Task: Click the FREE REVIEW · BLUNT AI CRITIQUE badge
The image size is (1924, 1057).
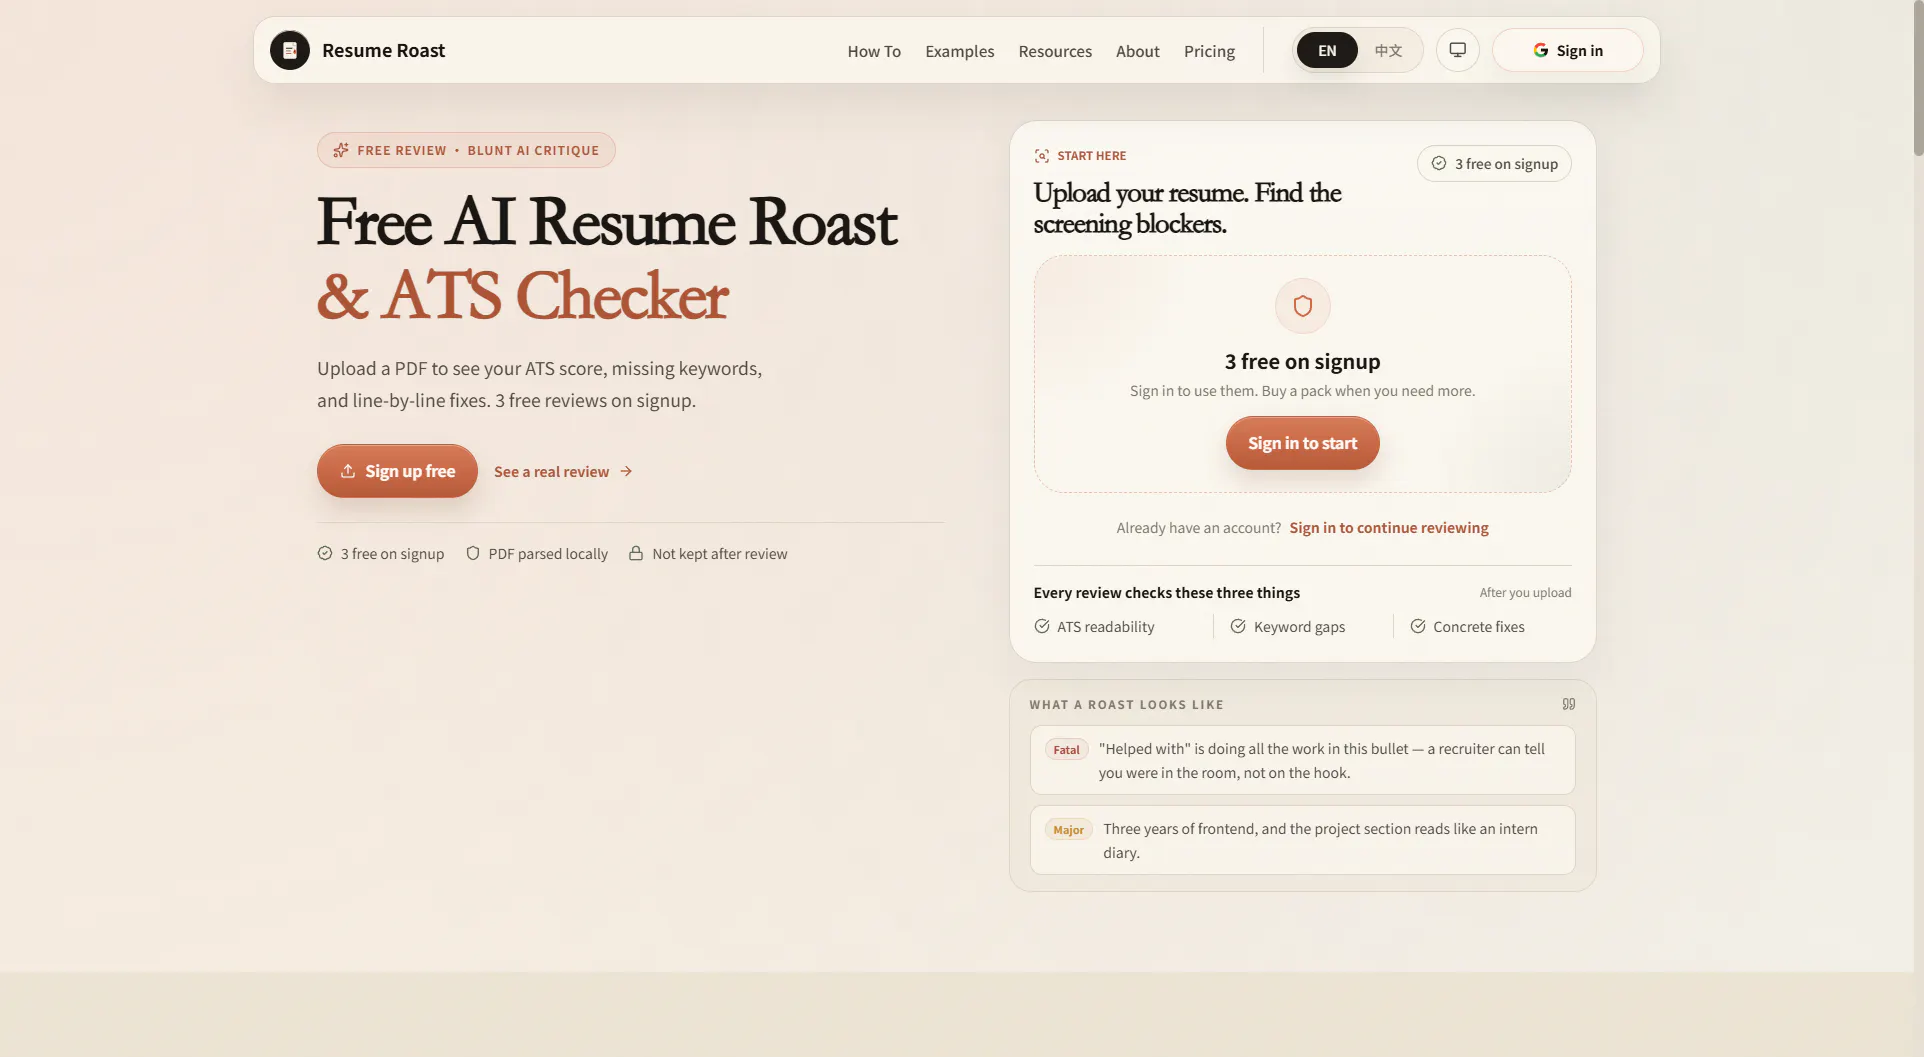Action: pos(466,150)
